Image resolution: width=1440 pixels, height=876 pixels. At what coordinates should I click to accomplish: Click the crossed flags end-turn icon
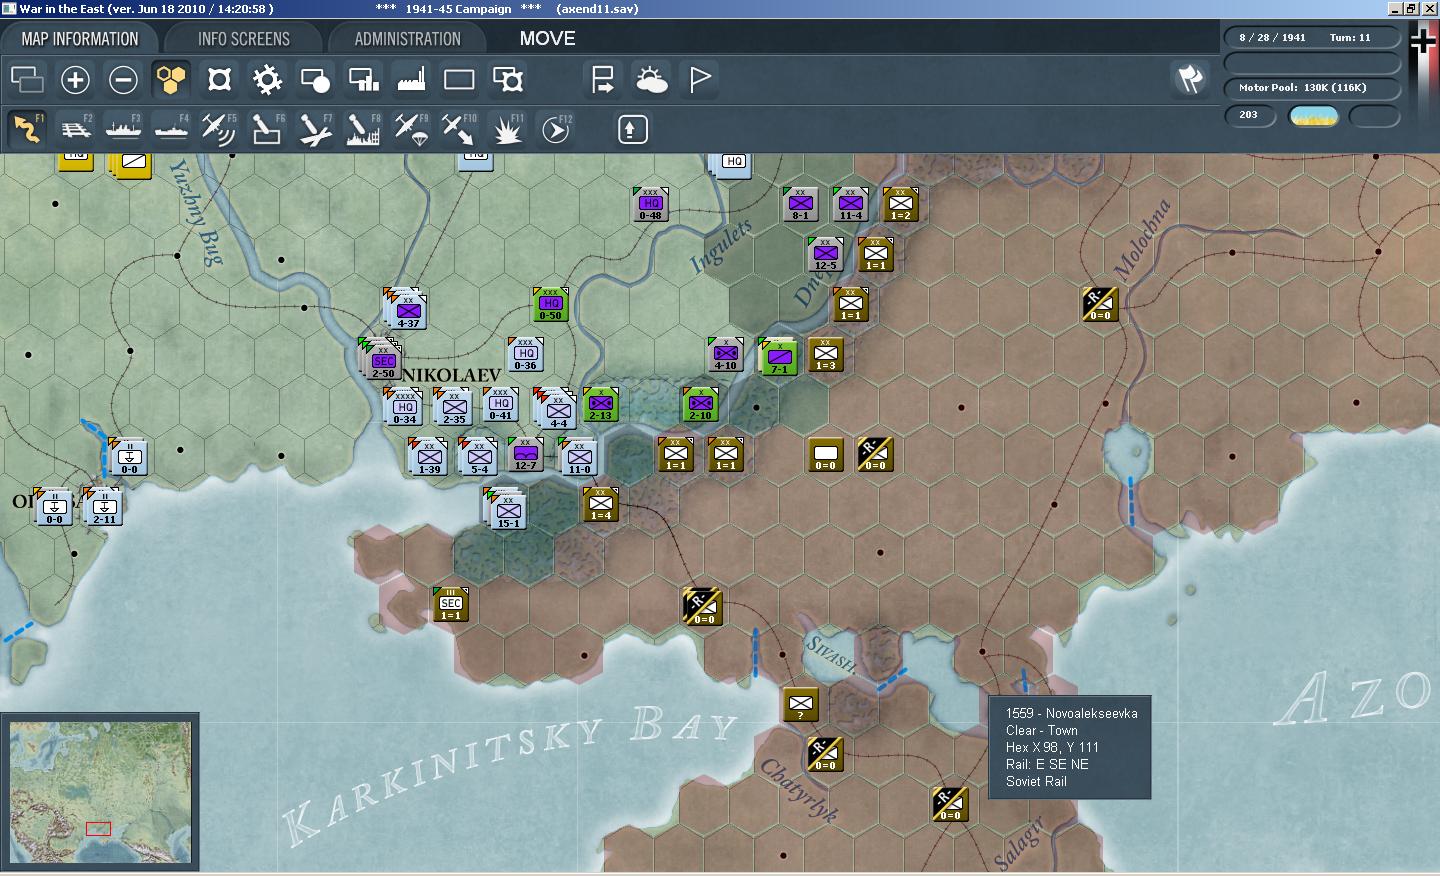(x=1189, y=79)
